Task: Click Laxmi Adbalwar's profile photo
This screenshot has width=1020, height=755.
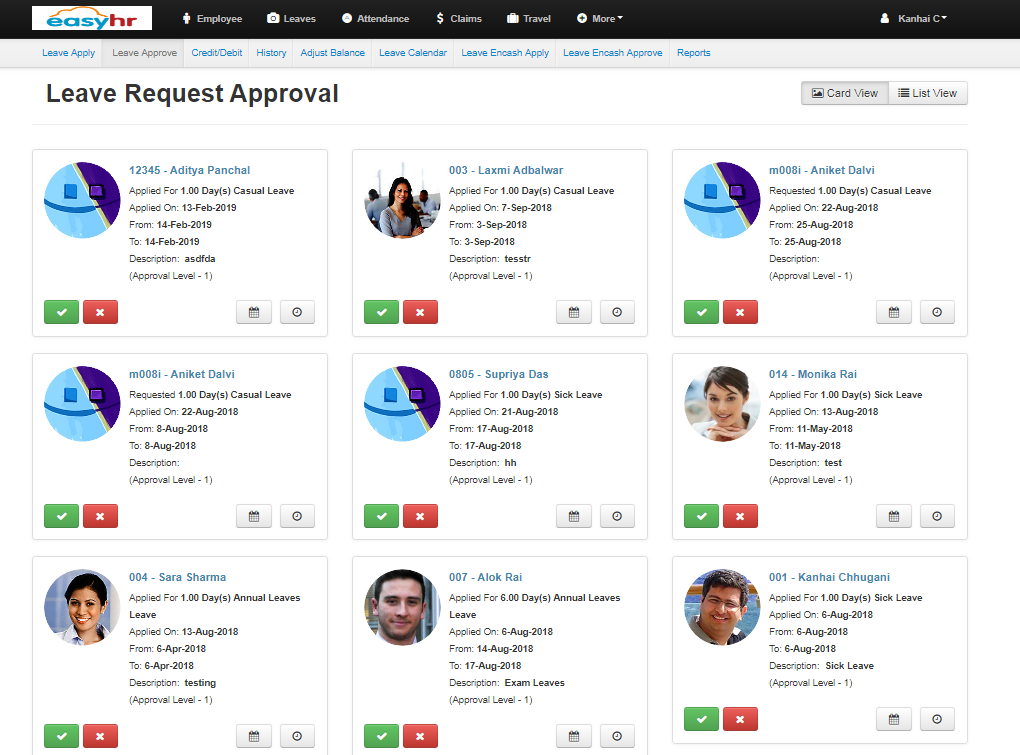Action: coord(402,200)
